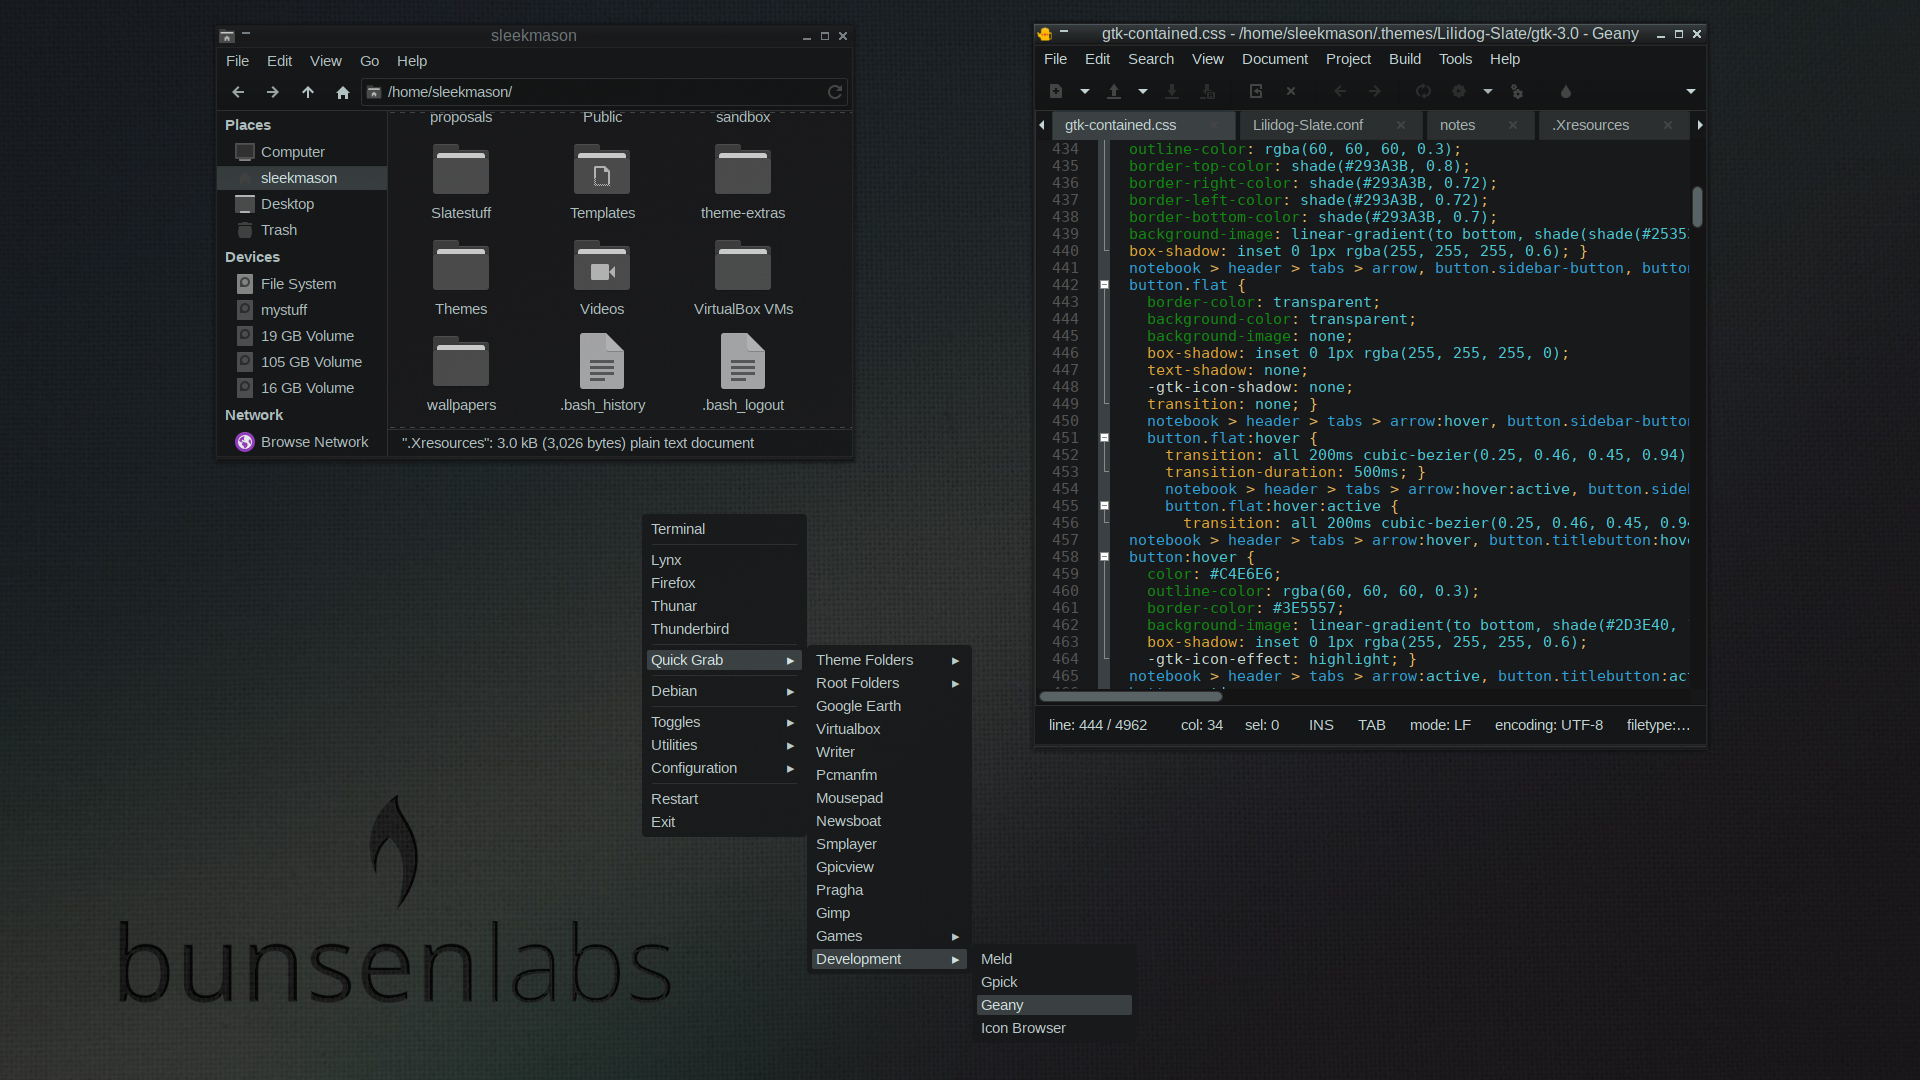Screen dimensions: 1920x1080
Task: Click the Revert file icon in Geany toolbar
Action: pyautogui.click(x=1256, y=91)
